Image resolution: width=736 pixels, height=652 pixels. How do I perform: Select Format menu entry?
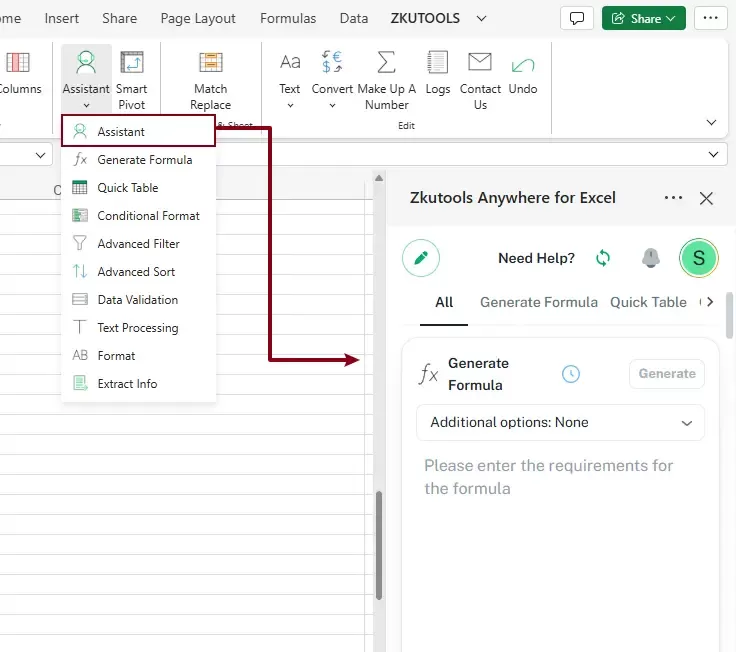[138, 356]
